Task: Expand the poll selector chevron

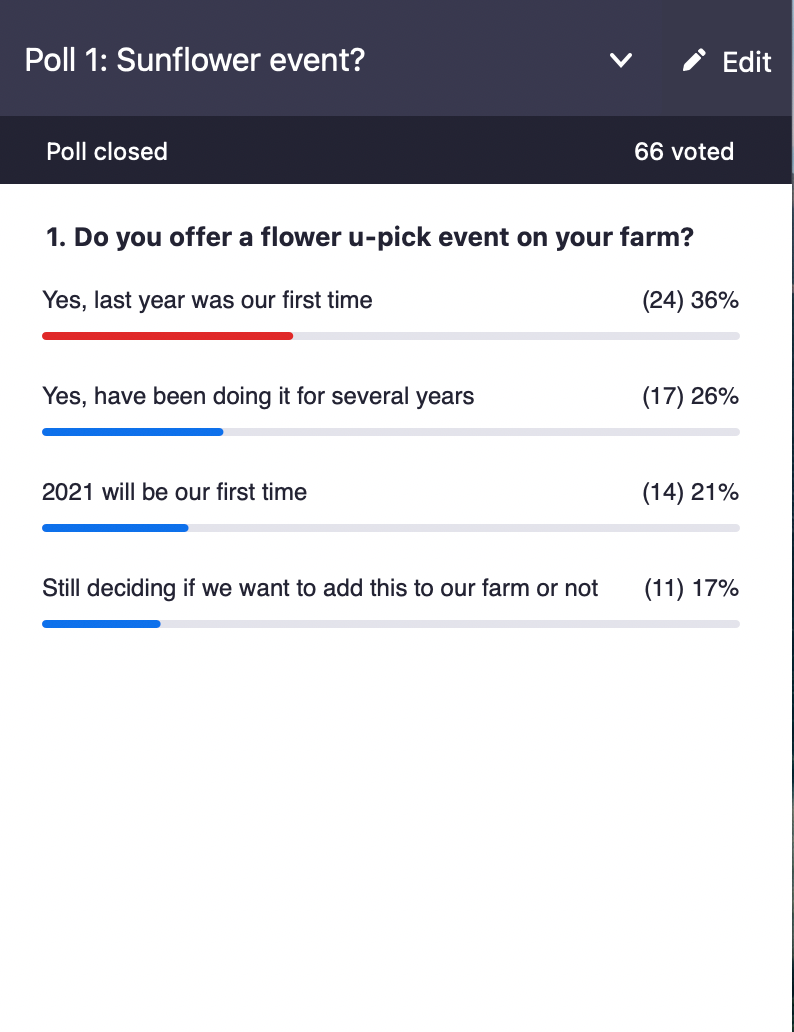Action: [x=621, y=61]
